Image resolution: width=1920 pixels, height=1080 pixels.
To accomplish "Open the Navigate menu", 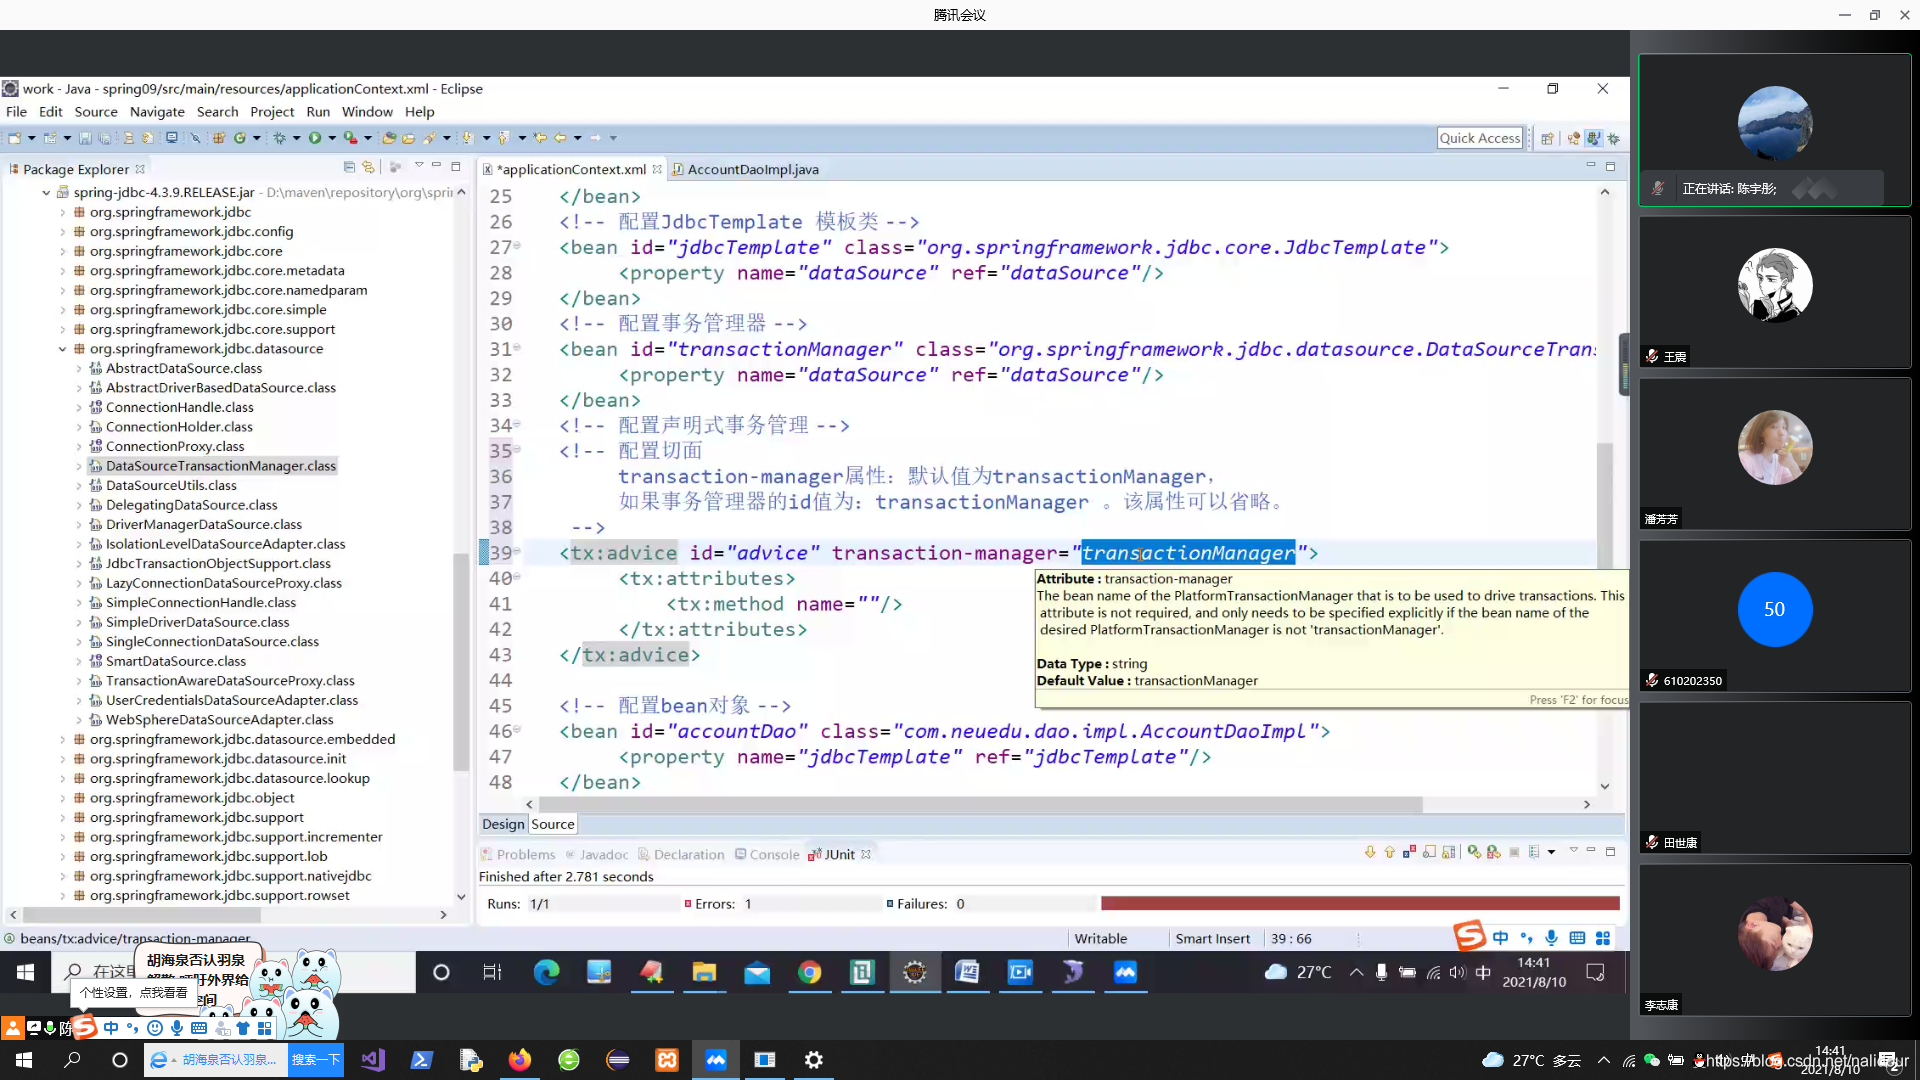I will [157, 112].
